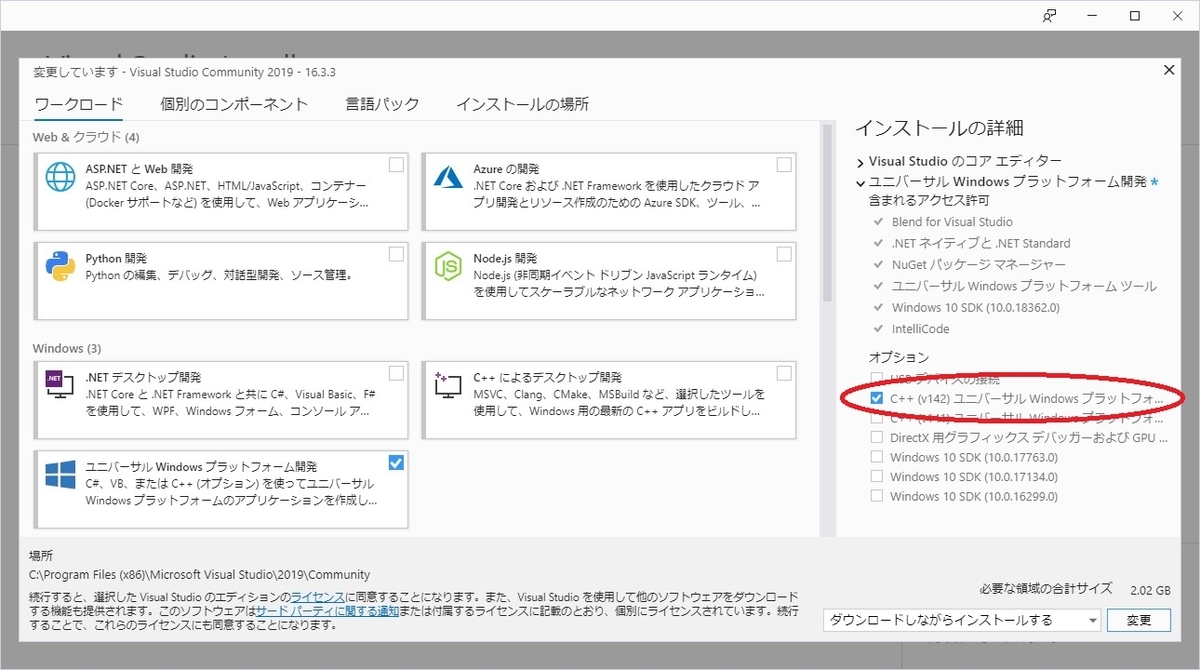
Task: Select the Blend for Visual Studio entry
Action: click(952, 222)
